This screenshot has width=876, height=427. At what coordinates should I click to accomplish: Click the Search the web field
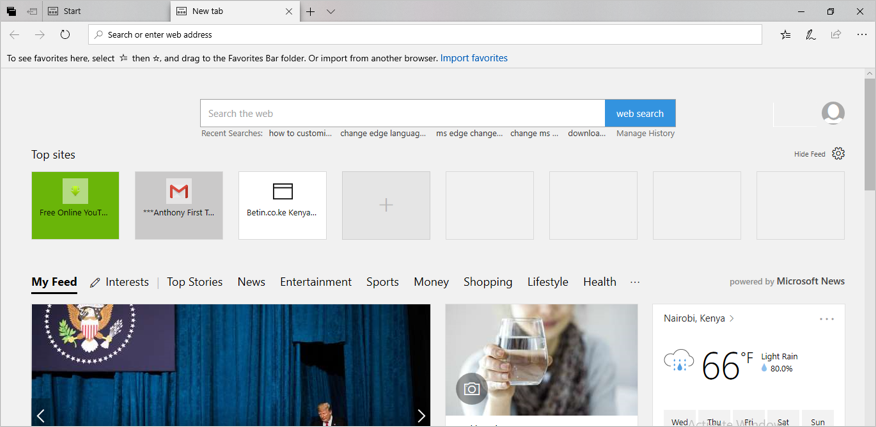click(402, 113)
